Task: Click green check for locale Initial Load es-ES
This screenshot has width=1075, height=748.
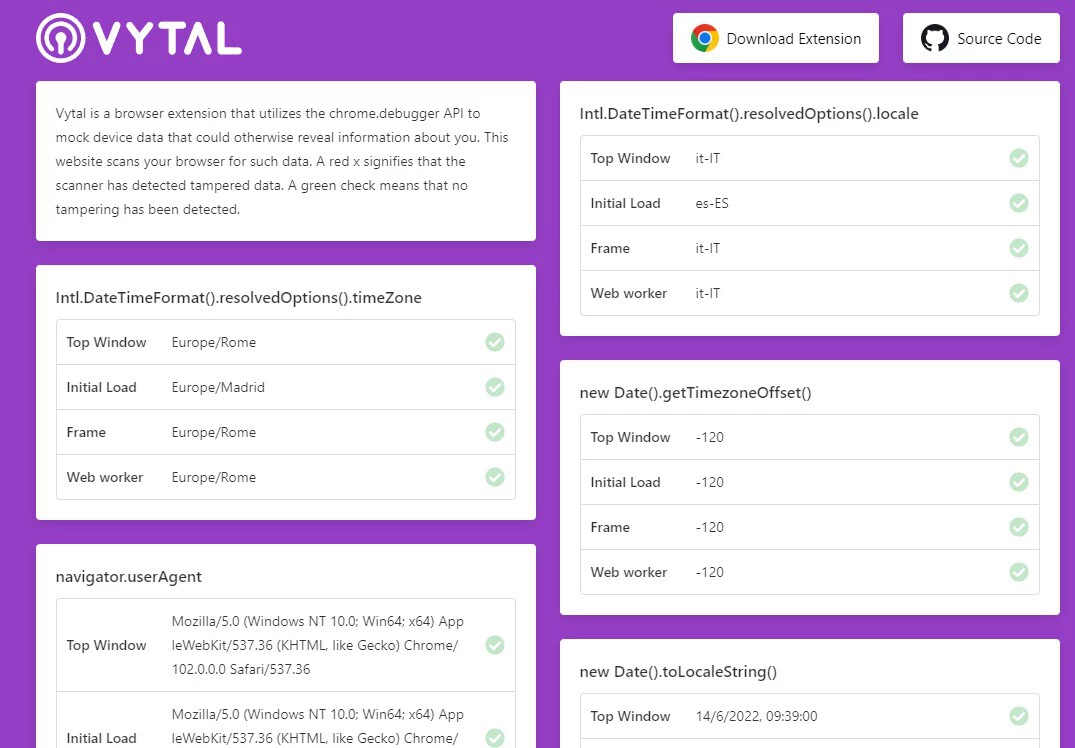Action: coord(1019,203)
